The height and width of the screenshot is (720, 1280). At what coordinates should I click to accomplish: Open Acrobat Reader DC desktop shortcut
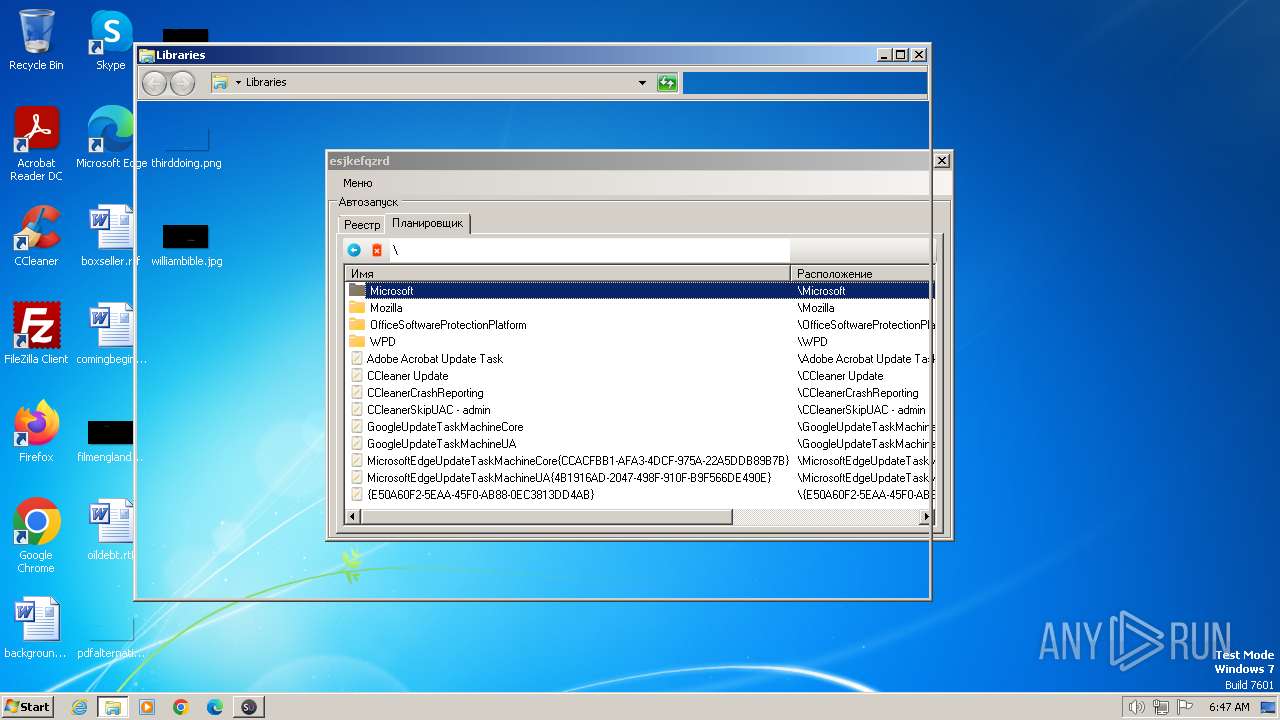point(36,144)
